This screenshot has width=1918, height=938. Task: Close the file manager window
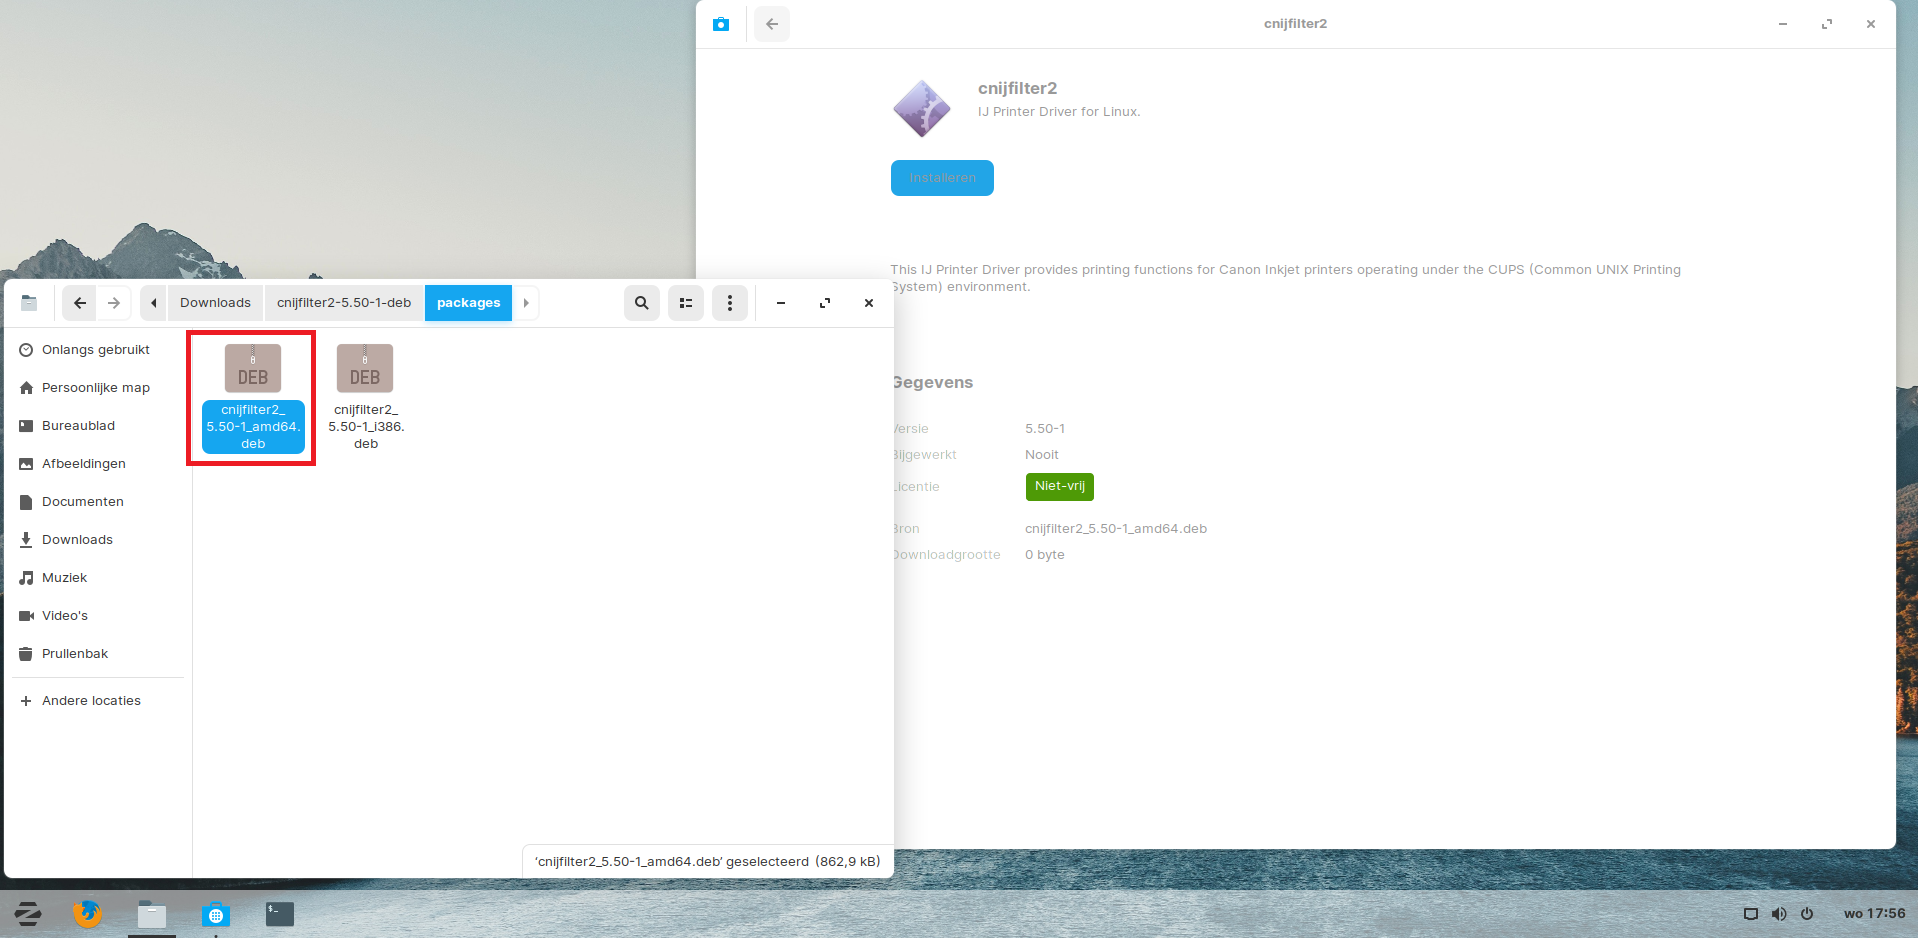(x=869, y=303)
